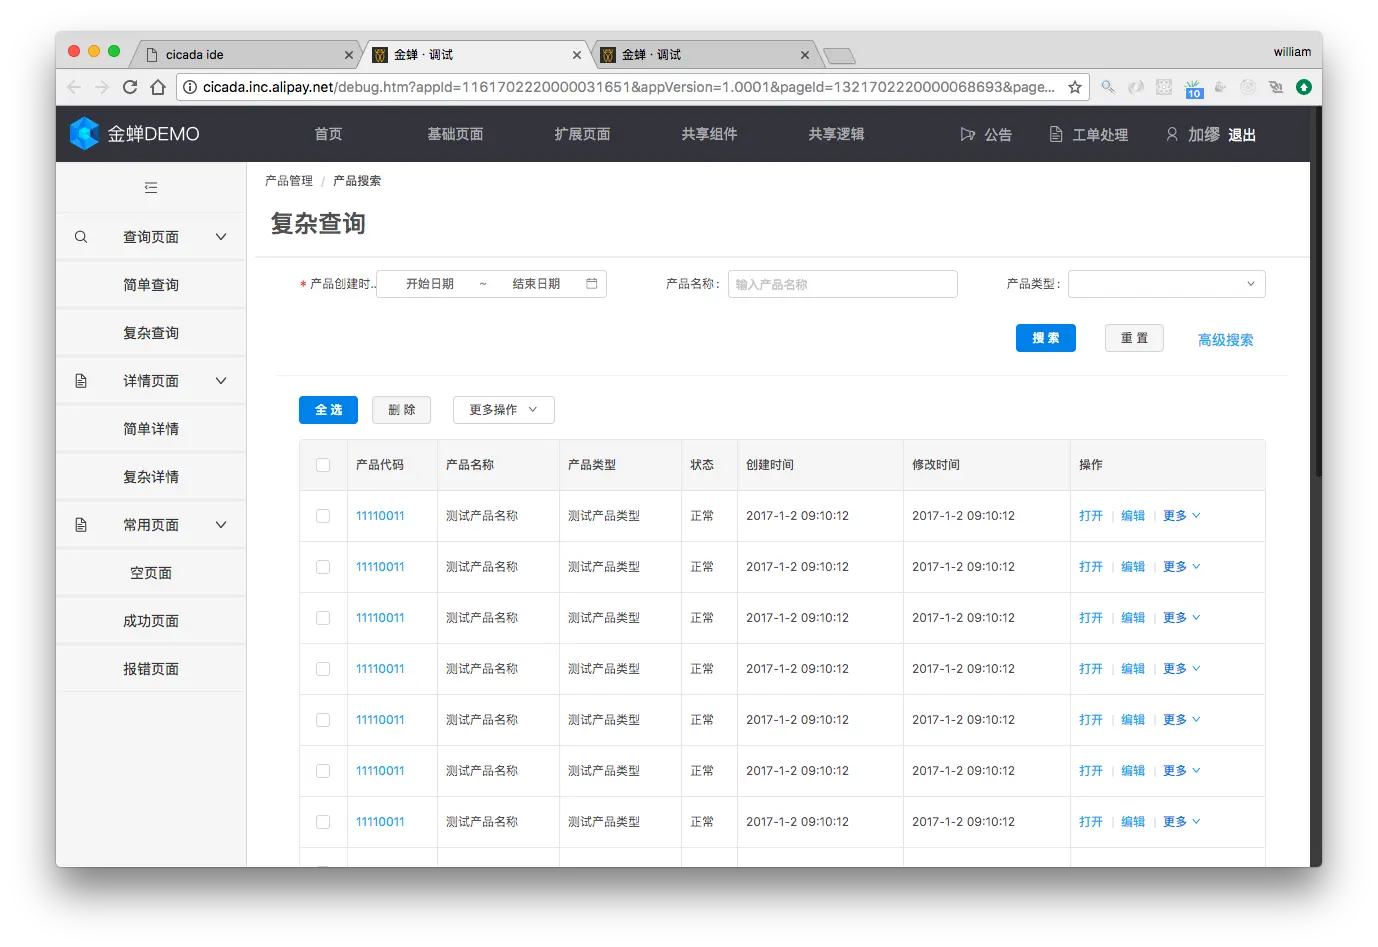Click the 结束日期 end date field
The height and width of the screenshot is (947, 1378).
click(536, 284)
